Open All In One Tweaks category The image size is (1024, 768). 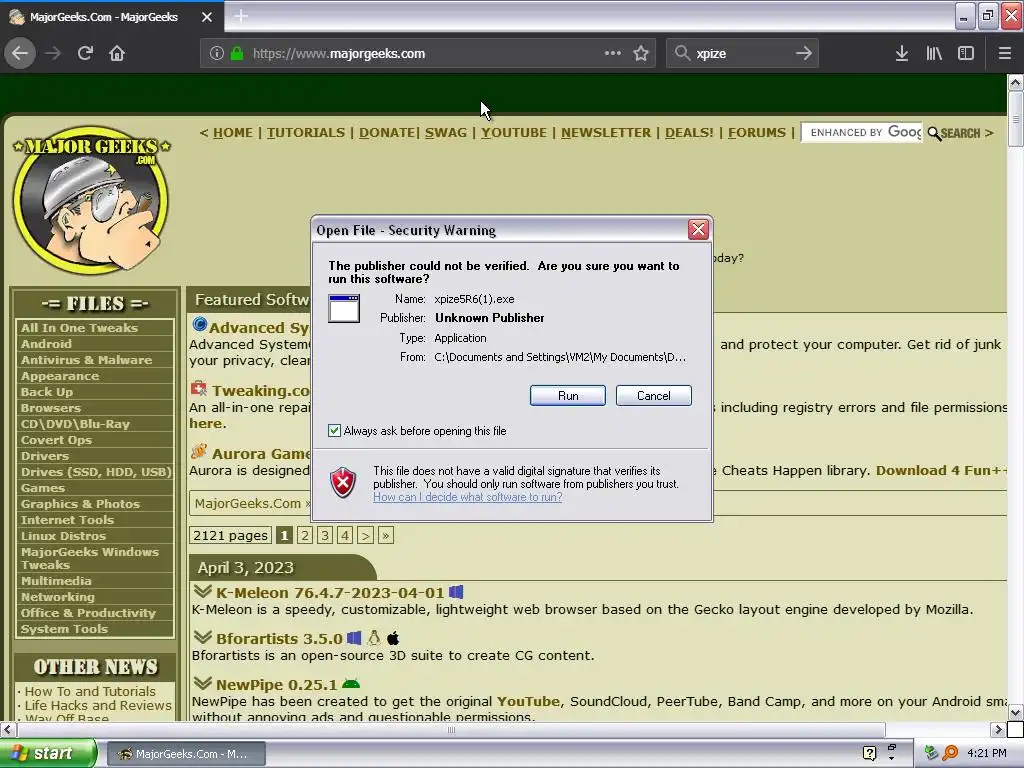[x=79, y=328]
